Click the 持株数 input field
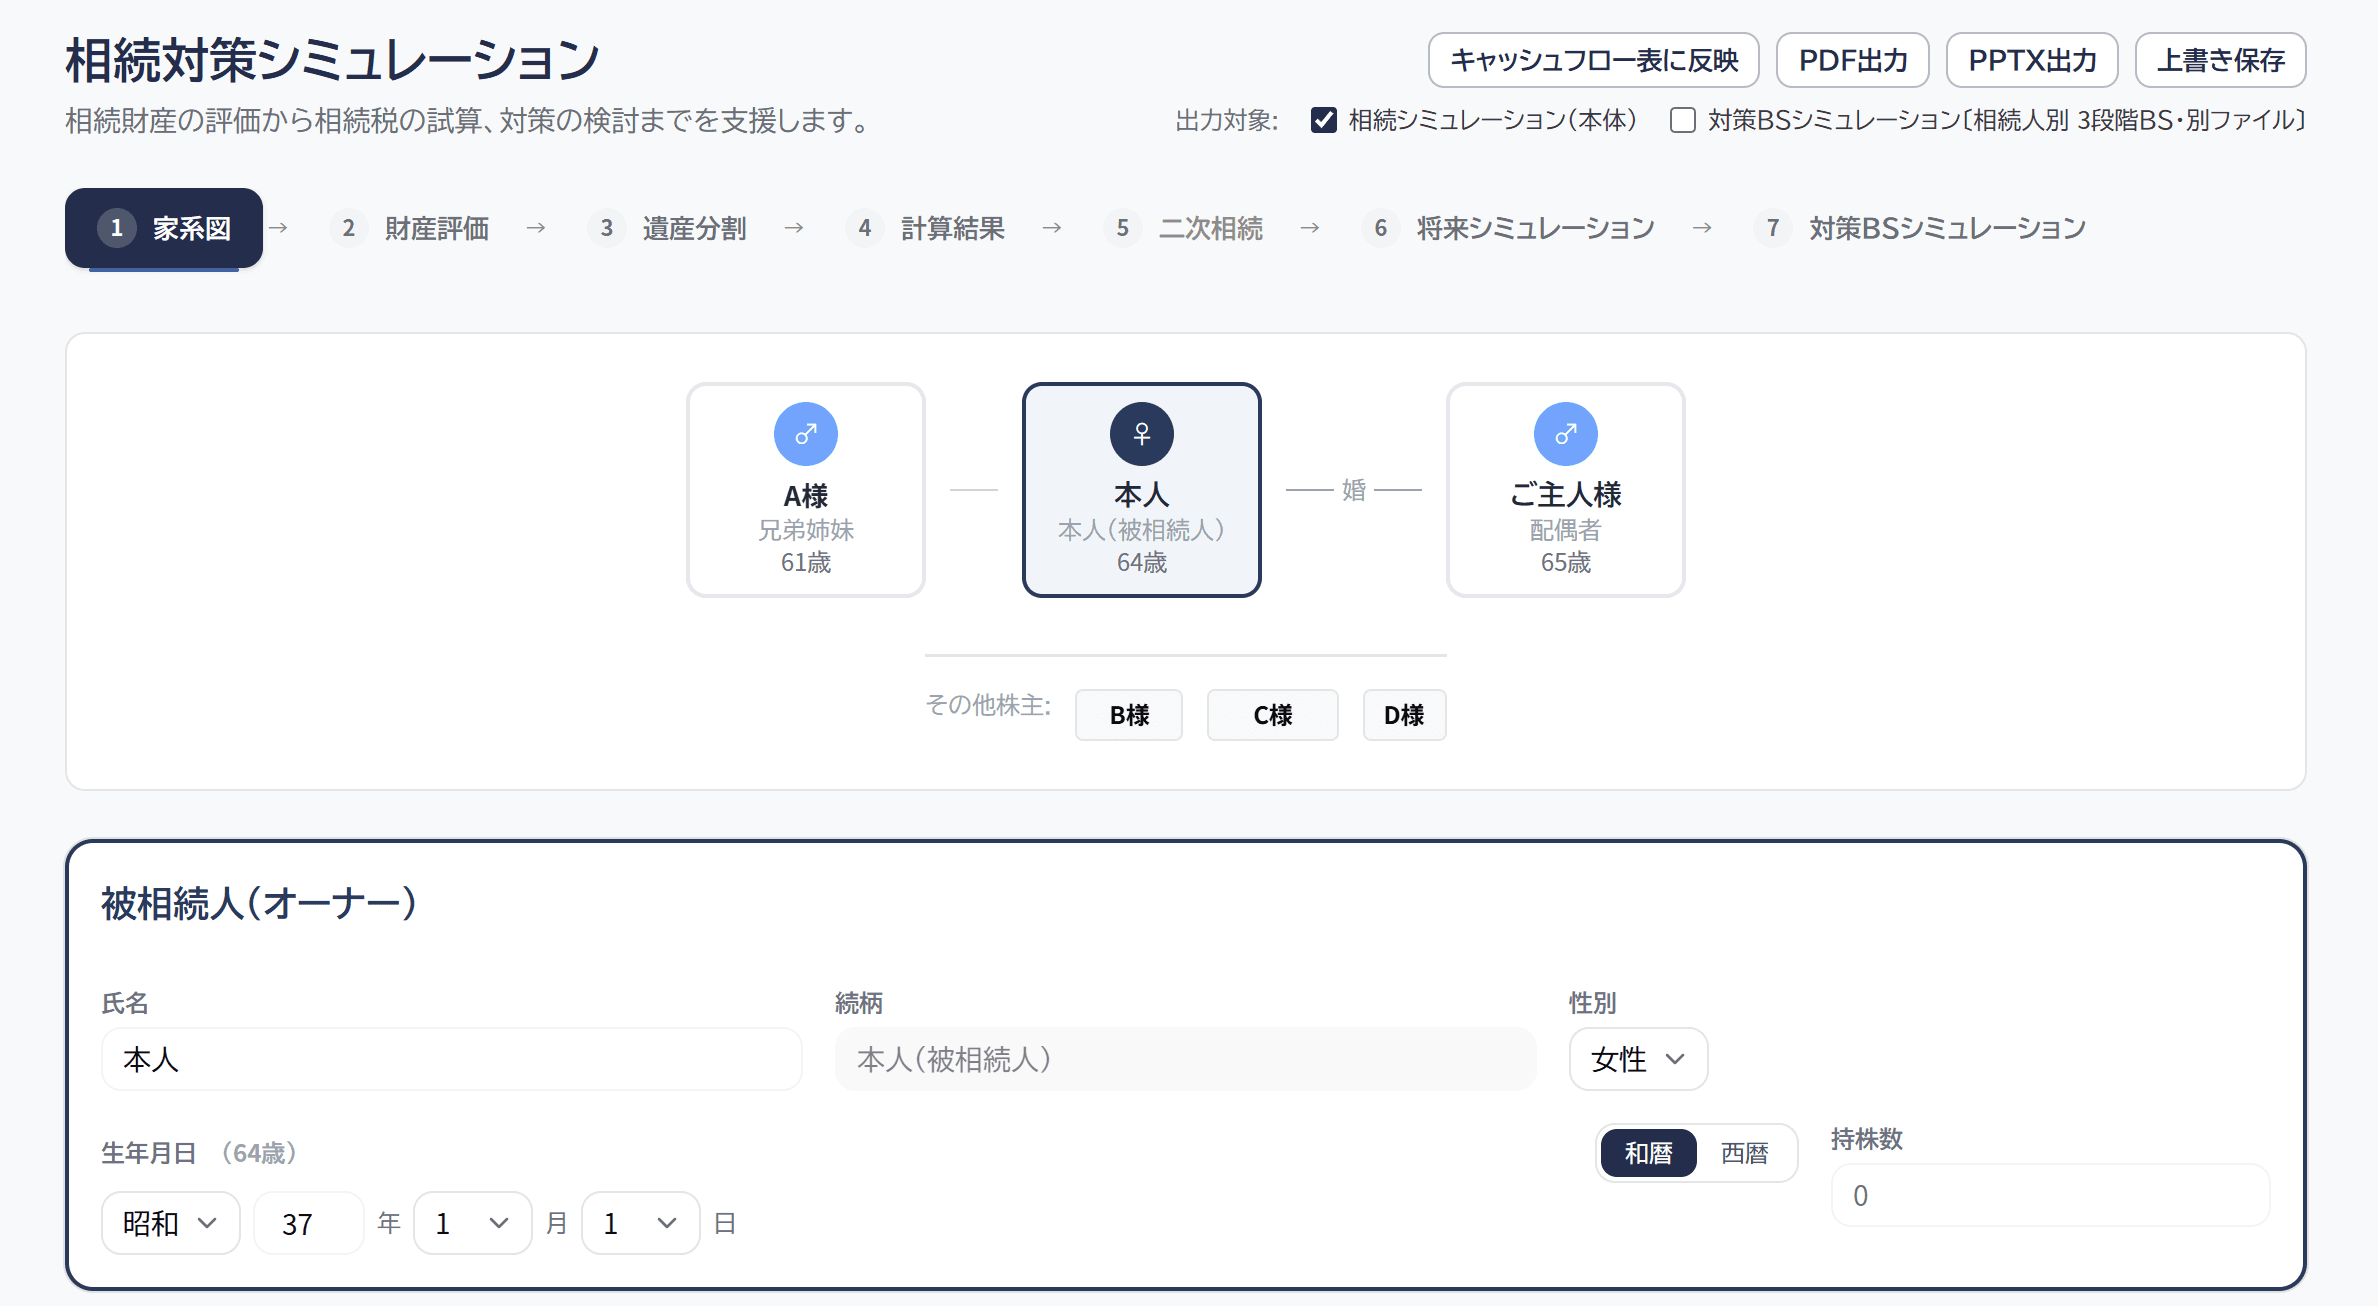2378x1306 pixels. (x=2050, y=1195)
